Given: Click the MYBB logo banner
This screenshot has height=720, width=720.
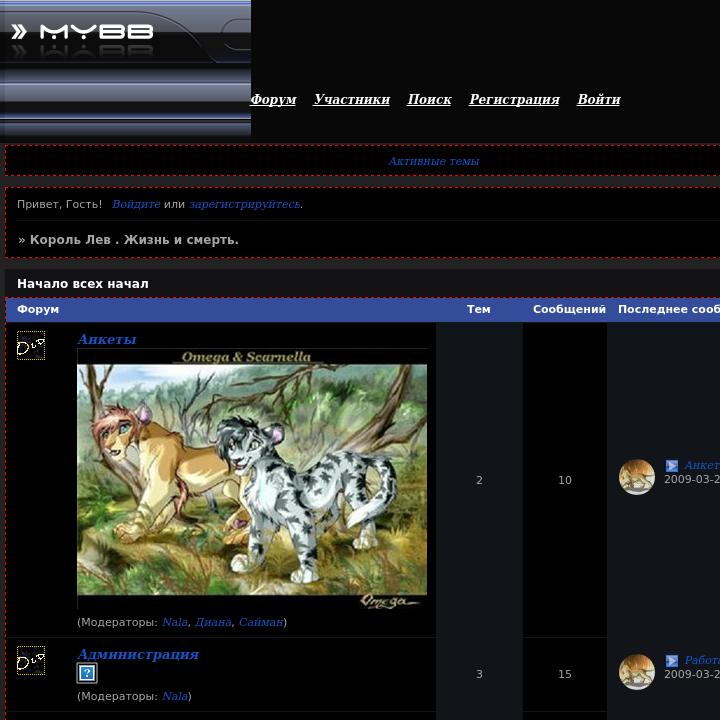Looking at the screenshot, I should point(125,68).
